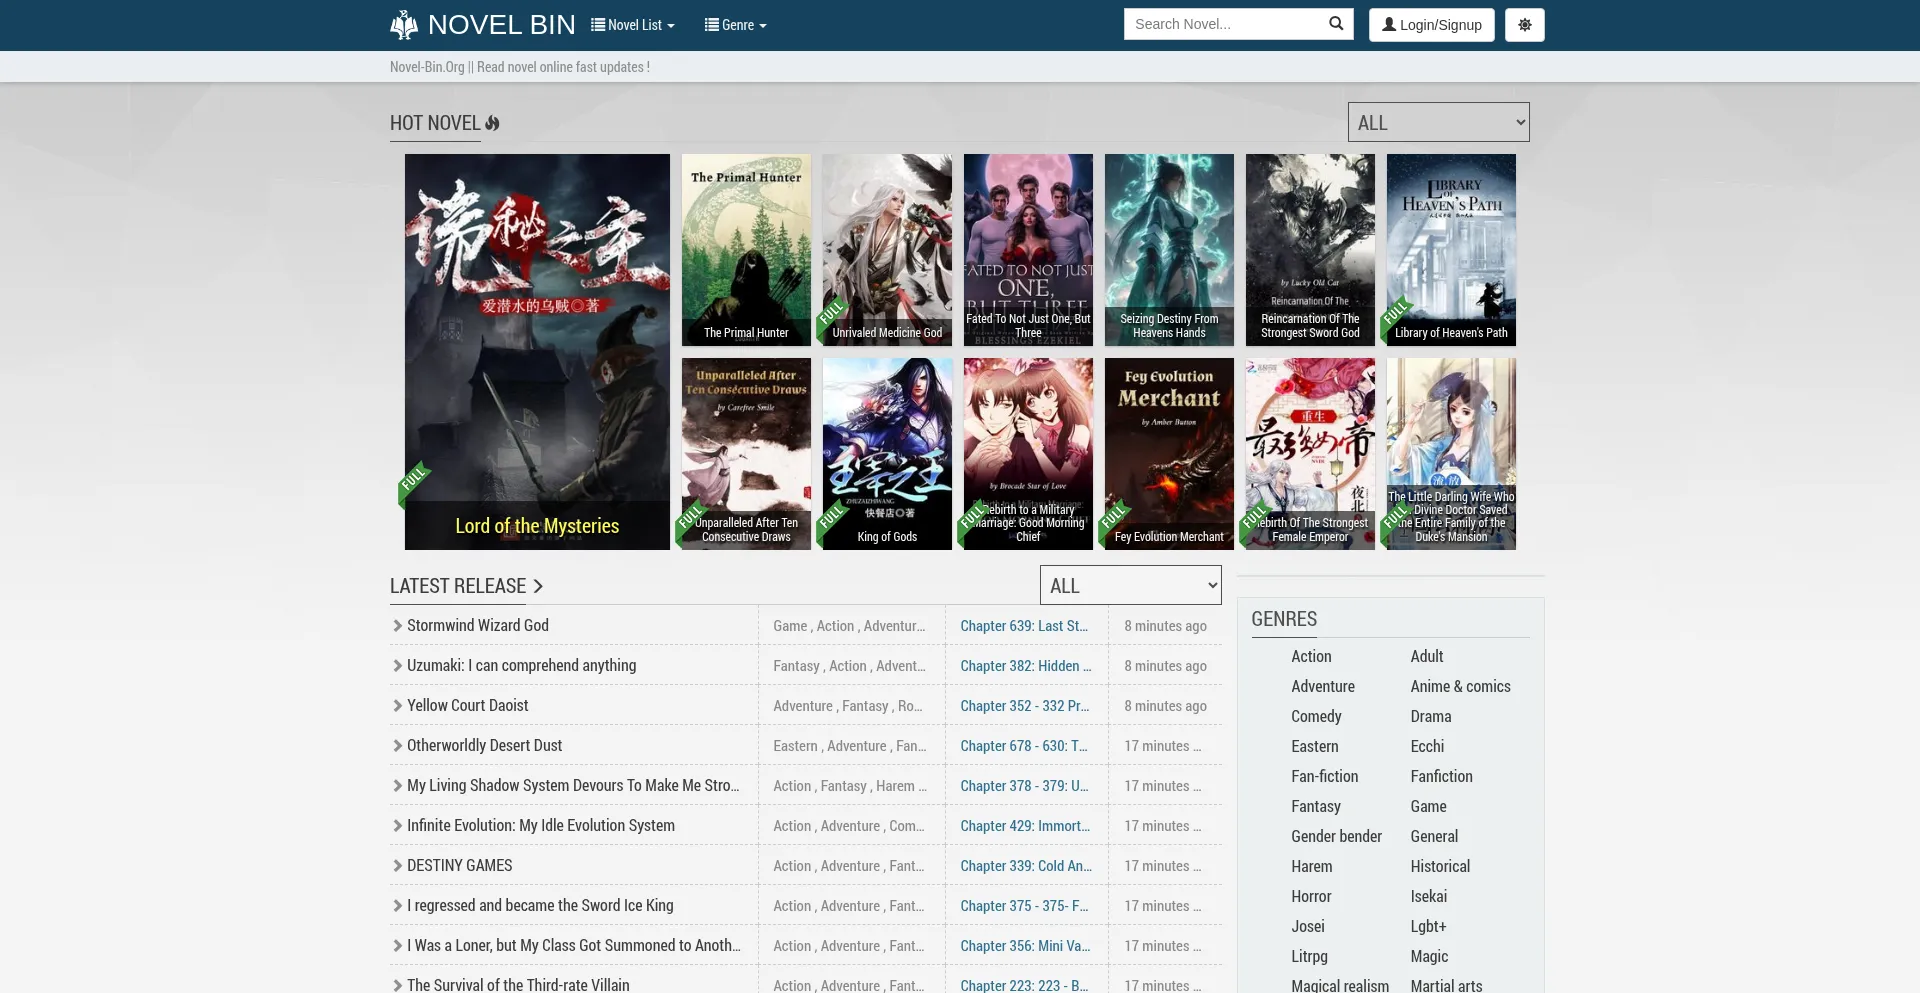This screenshot has height=993, width=1920.
Task: Click the Login/Signup button
Action: click(x=1431, y=25)
